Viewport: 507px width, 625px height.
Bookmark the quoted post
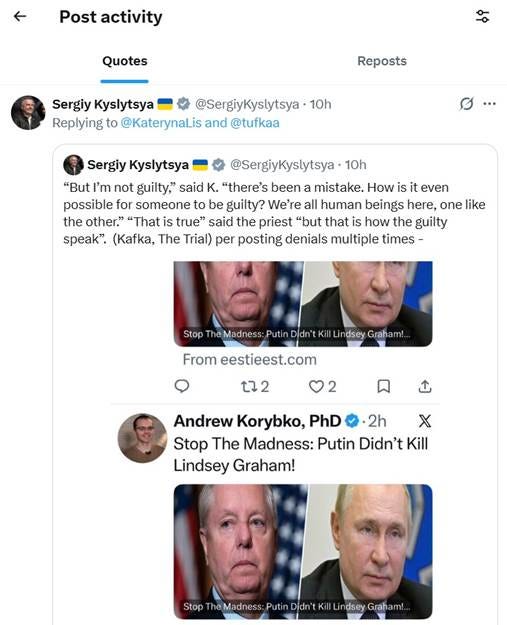(383, 386)
